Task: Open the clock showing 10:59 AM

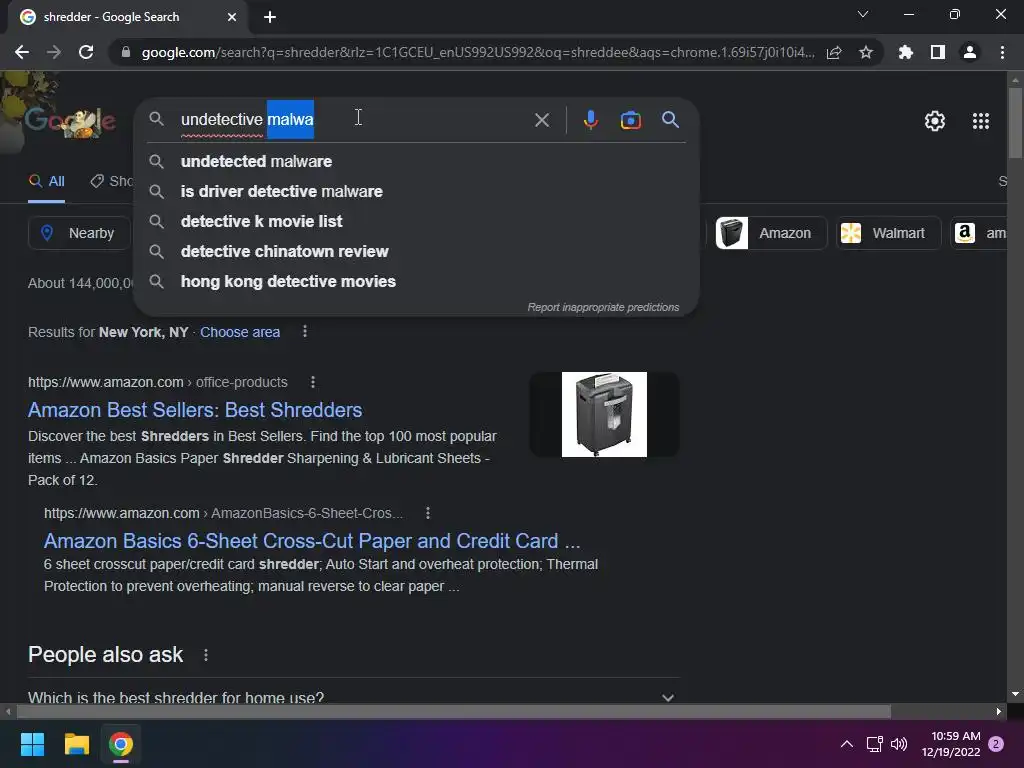Action: coord(951,744)
